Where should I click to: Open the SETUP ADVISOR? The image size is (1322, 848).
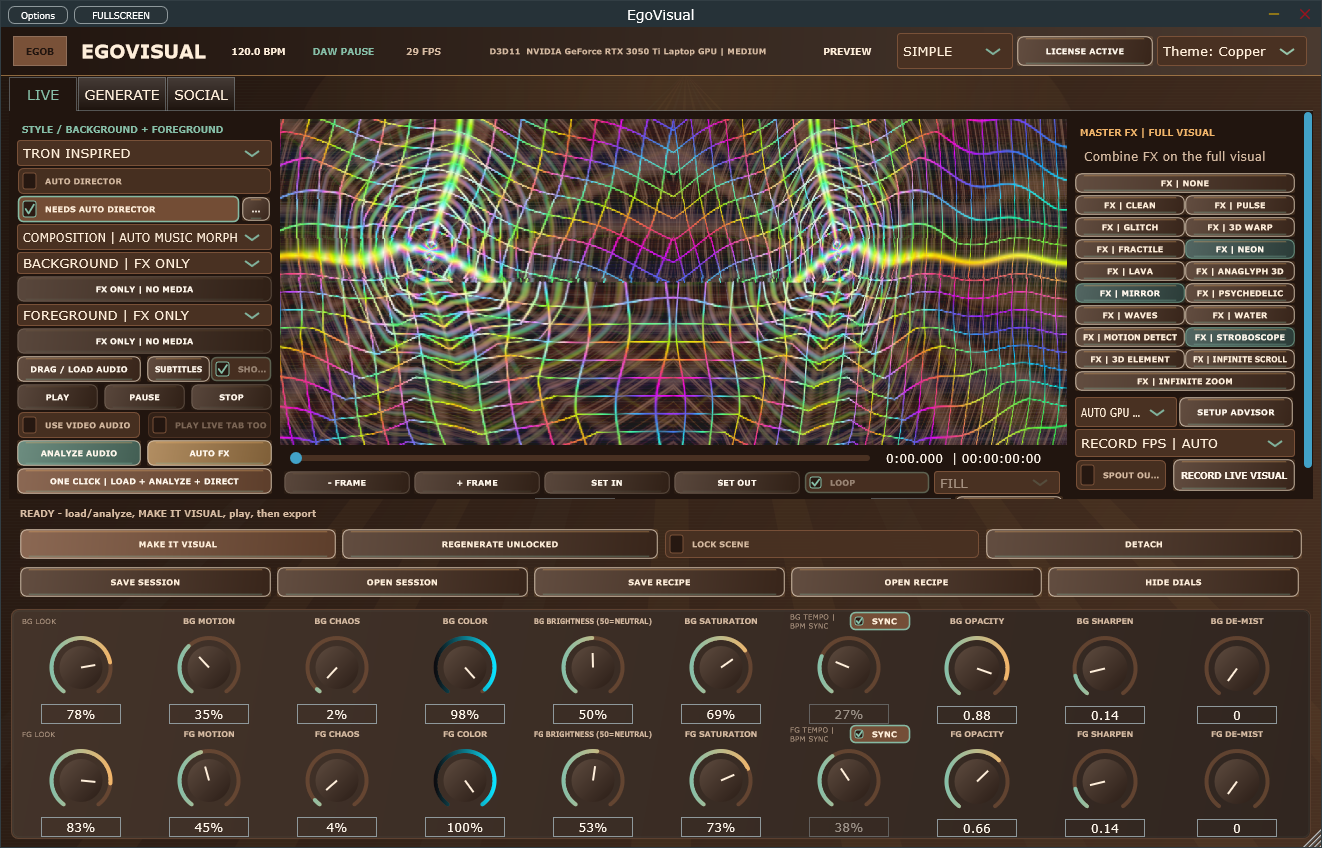(1236, 412)
